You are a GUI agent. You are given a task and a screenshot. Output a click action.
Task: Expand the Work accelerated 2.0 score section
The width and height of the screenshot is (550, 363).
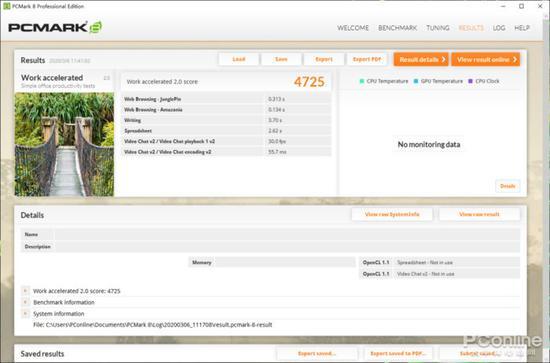pos(25,291)
